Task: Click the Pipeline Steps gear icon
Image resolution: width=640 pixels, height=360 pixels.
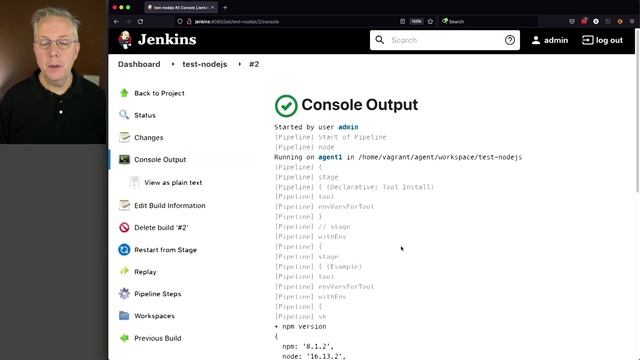Action: pos(124,293)
